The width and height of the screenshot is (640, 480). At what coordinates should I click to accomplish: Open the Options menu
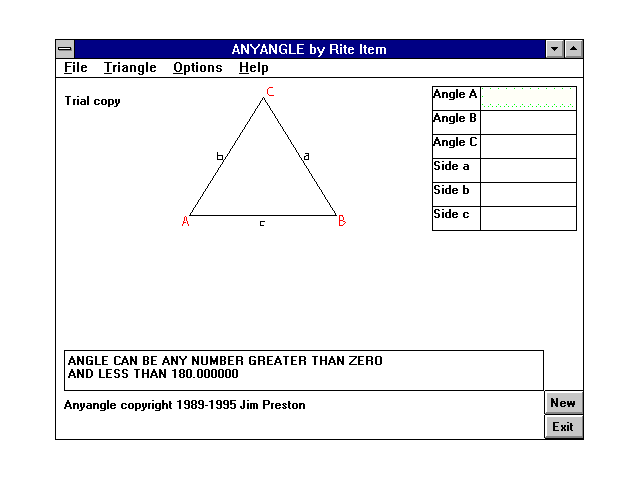(197, 68)
